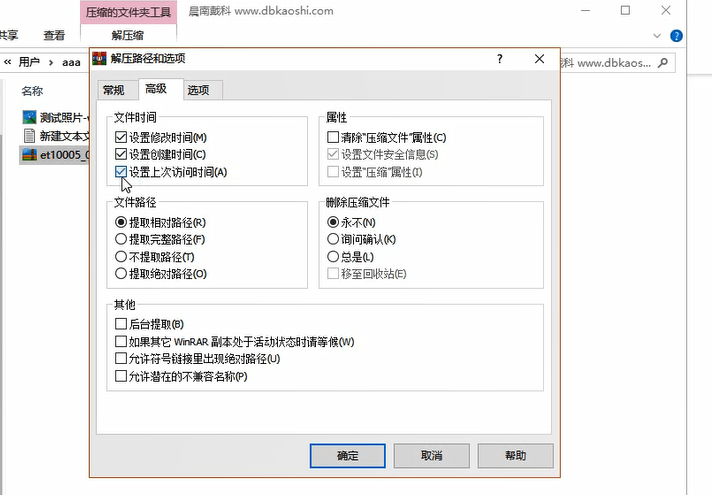Image resolution: width=712 pixels, height=495 pixels.
Task: Switch to the 常规 tab
Action: pyautogui.click(x=113, y=90)
